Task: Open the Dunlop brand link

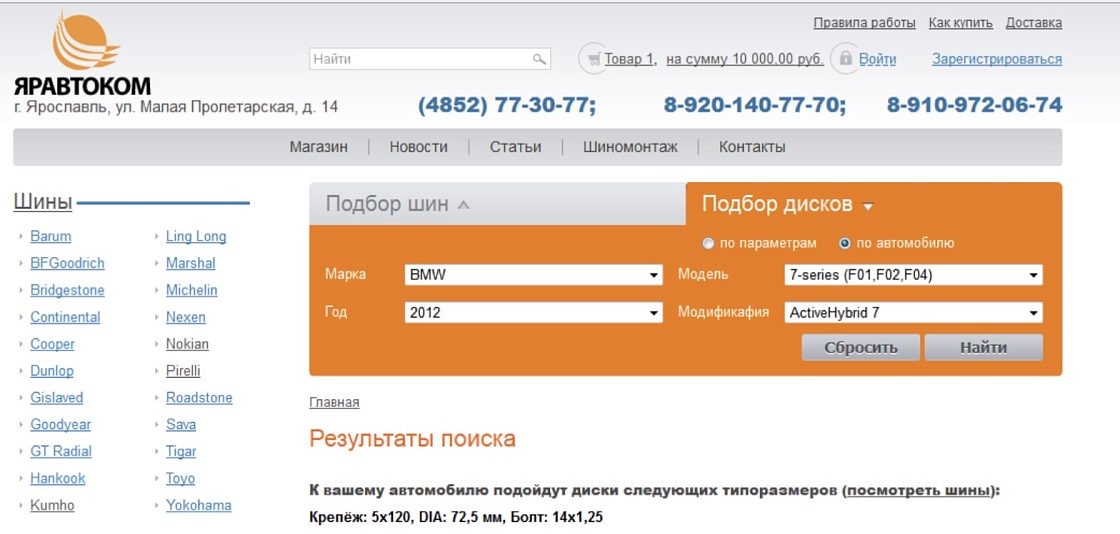Action: tap(51, 371)
